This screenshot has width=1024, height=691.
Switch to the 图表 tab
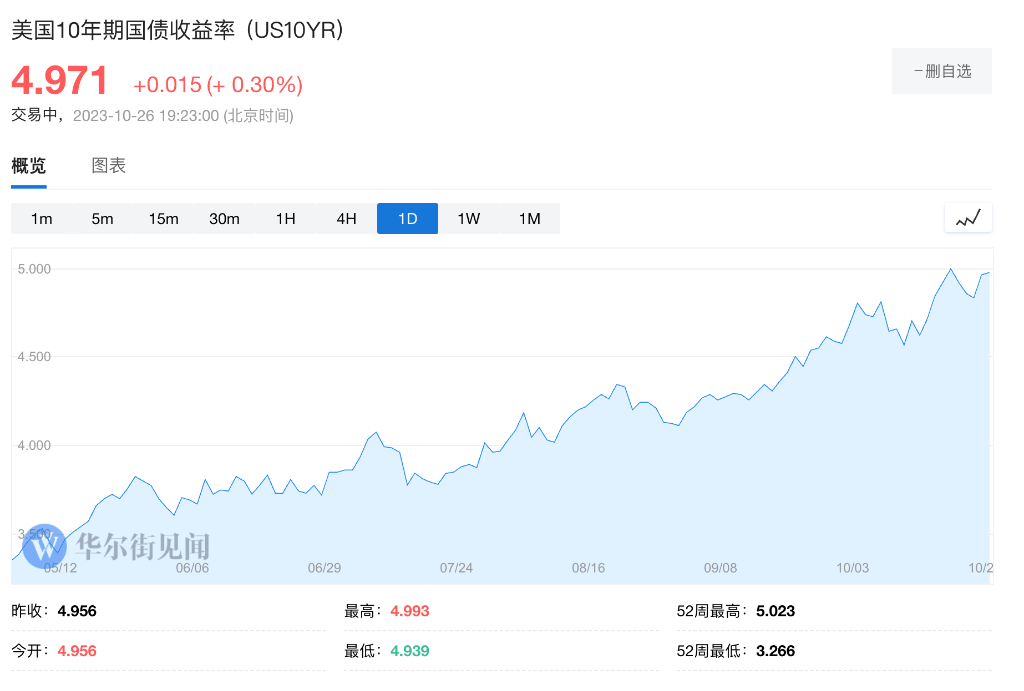click(x=108, y=166)
